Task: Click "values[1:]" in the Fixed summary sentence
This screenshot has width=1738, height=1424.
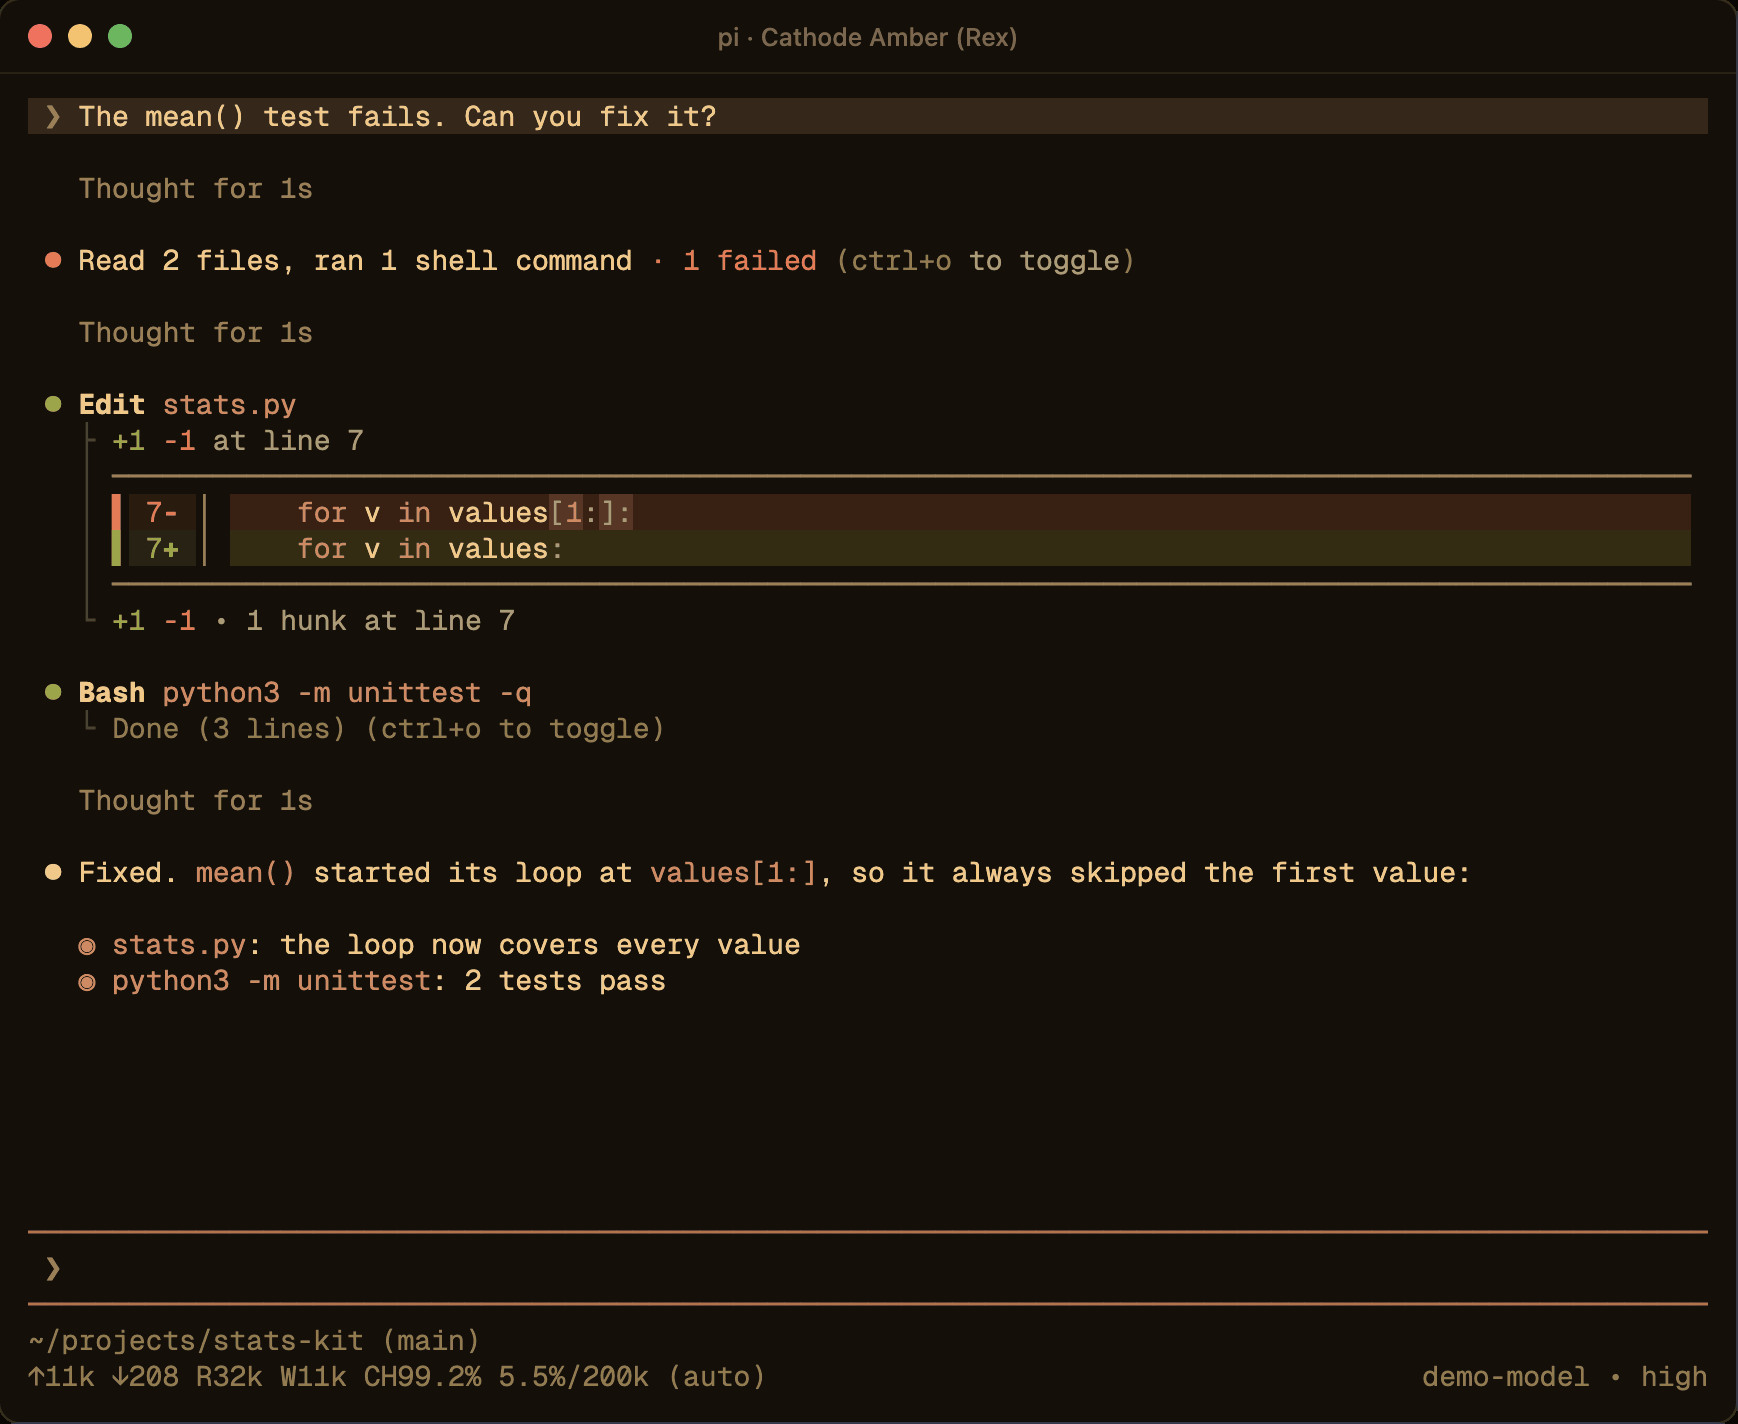Action: [x=733, y=873]
